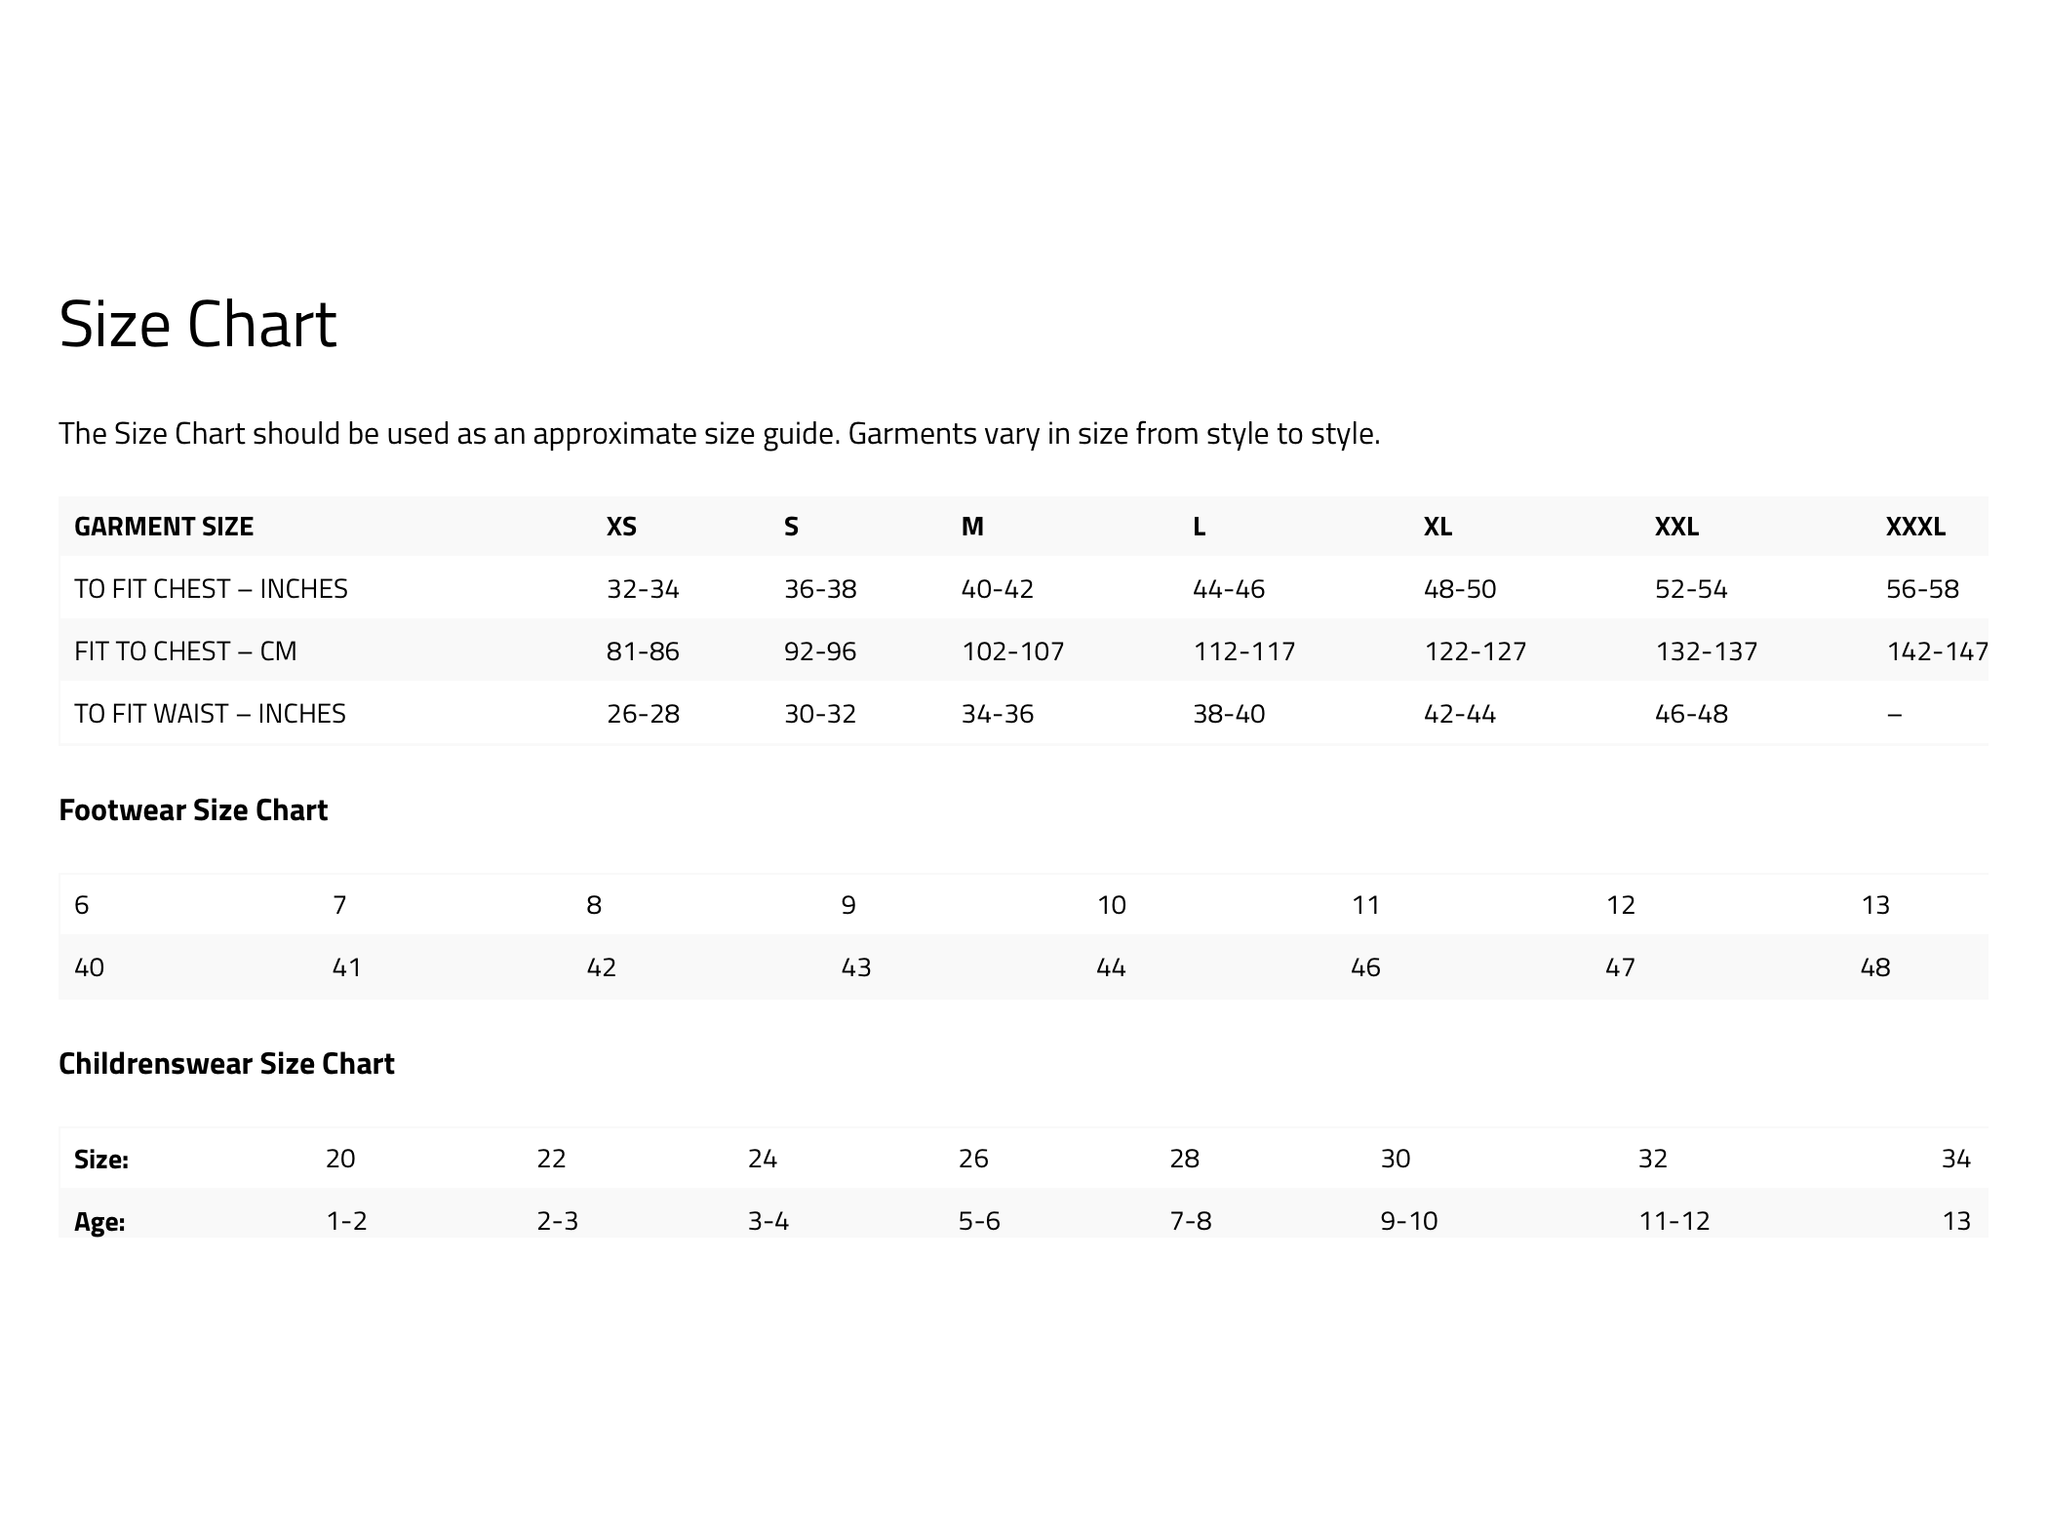
Task: Select the 52-54 XXL chest inches value
Action: point(1691,589)
